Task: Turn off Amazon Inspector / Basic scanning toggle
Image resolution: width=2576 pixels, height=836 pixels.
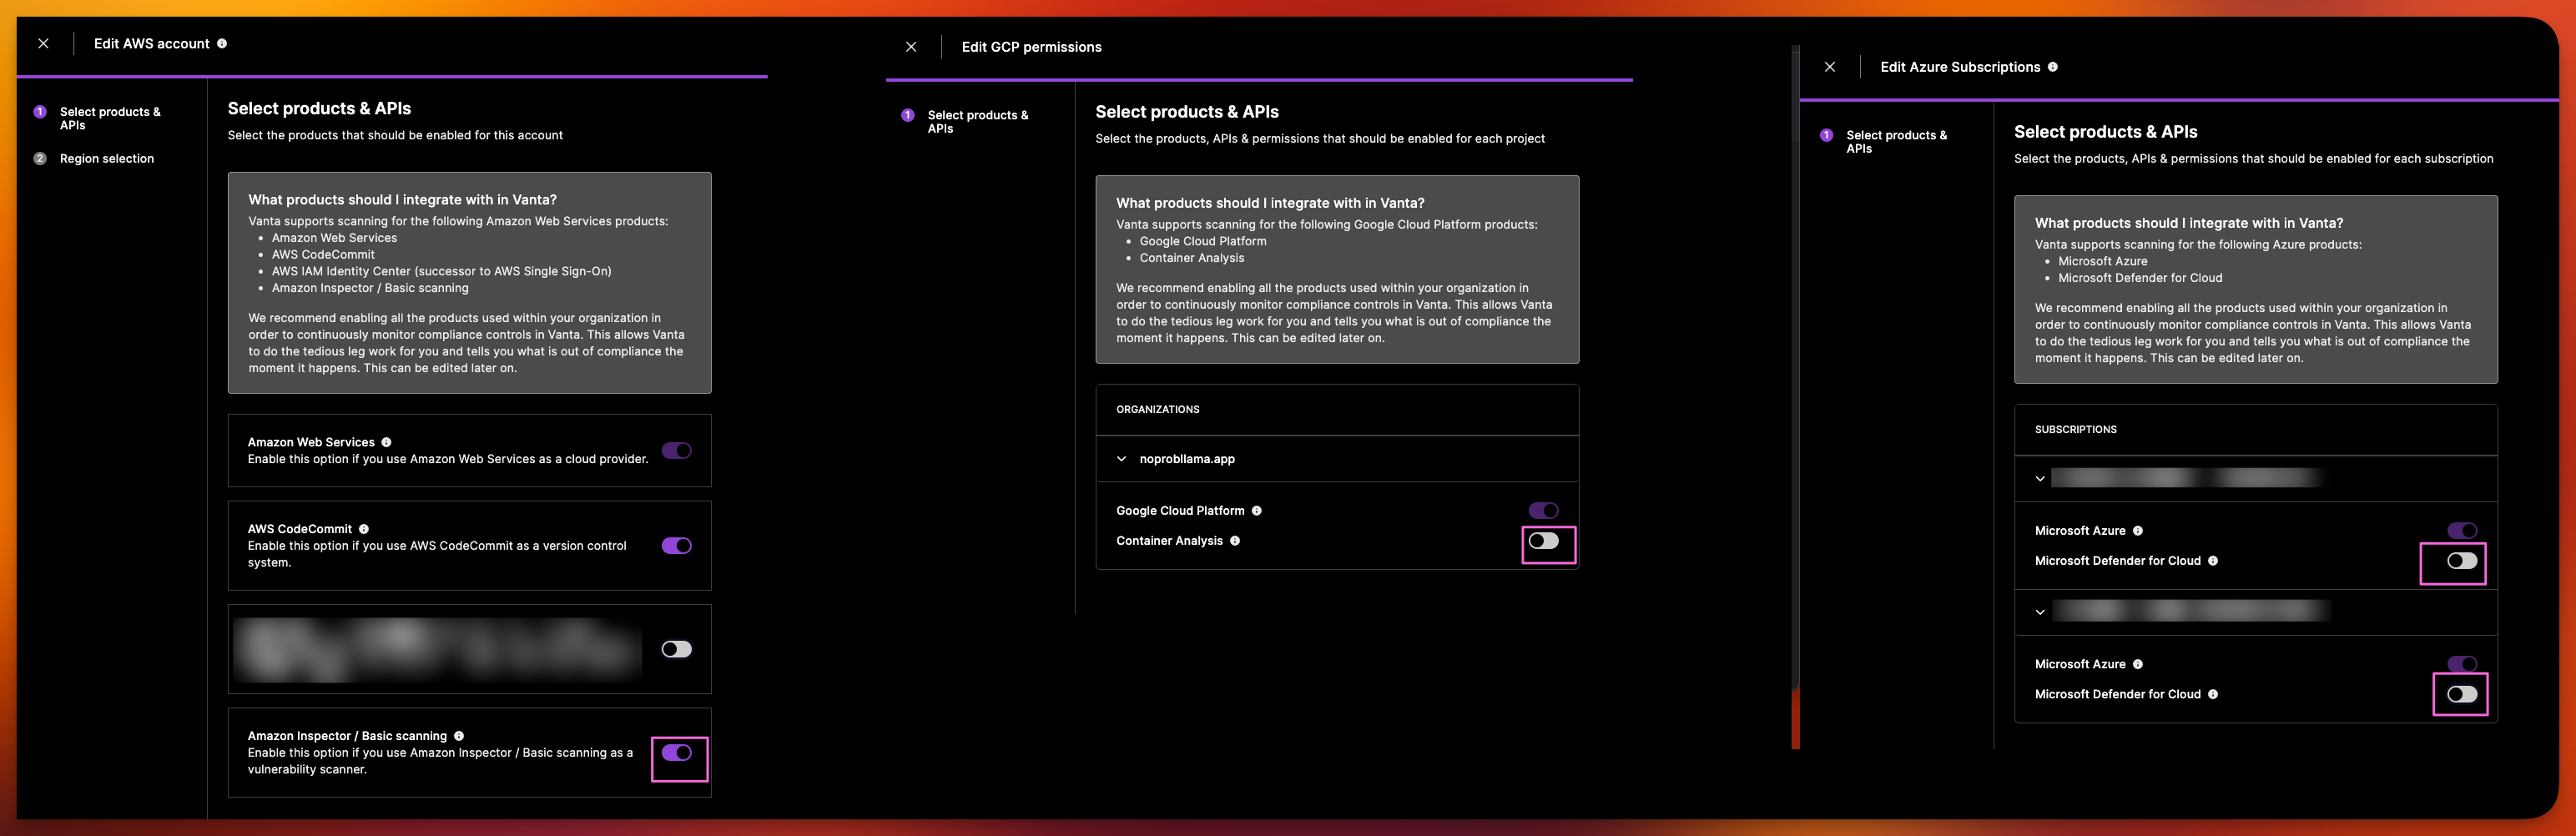Action: (x=677, y=753)
